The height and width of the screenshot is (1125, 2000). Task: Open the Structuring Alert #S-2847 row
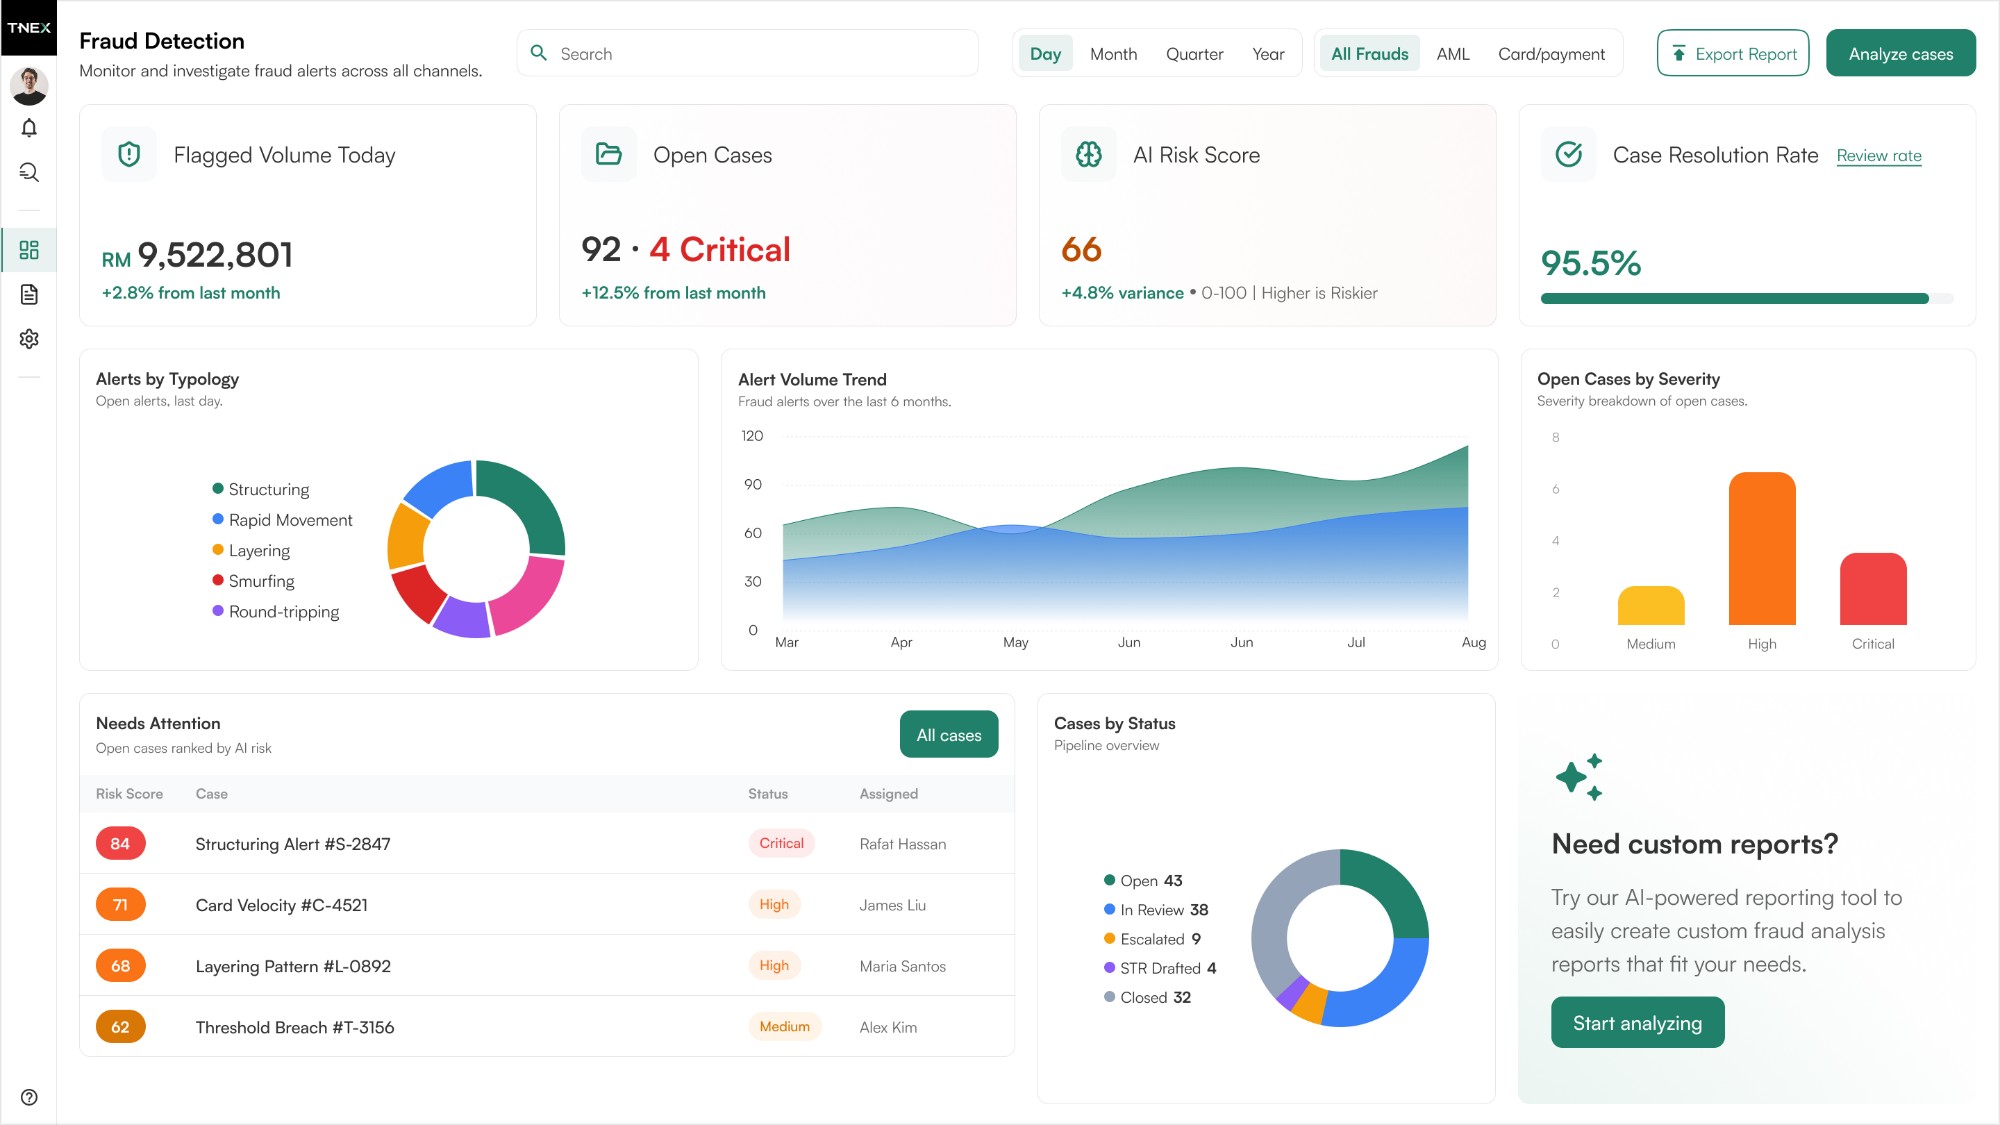547,843
